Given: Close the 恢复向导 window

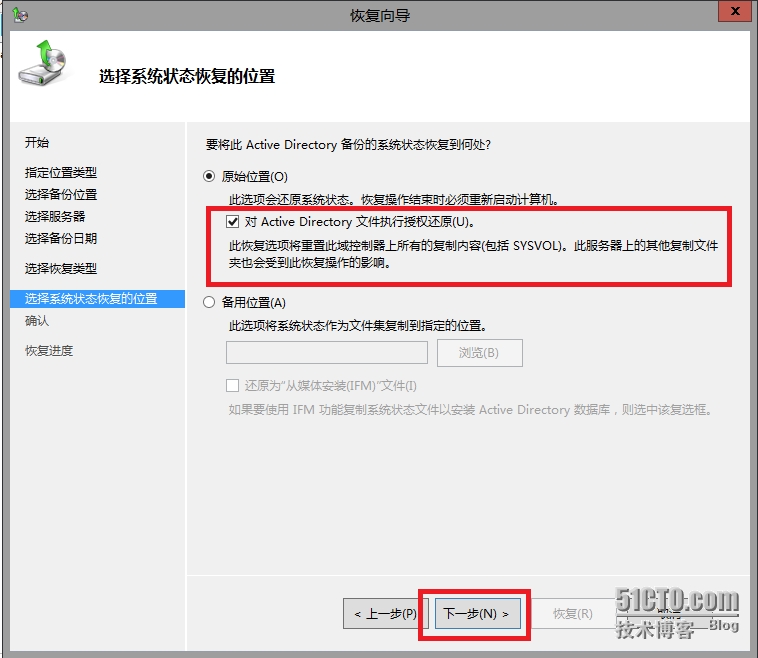Looking at the screenshot, I should (735, 11).
